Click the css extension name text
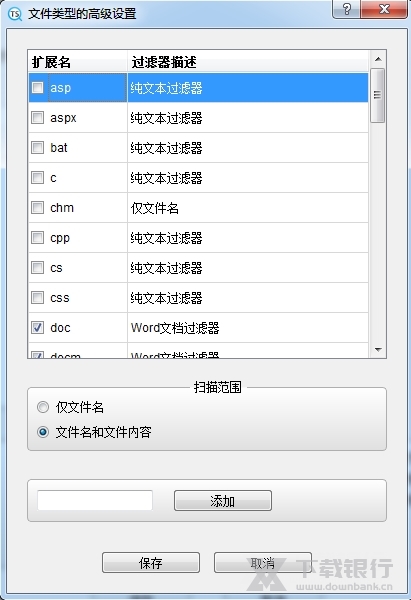 (x=60, y=298)
